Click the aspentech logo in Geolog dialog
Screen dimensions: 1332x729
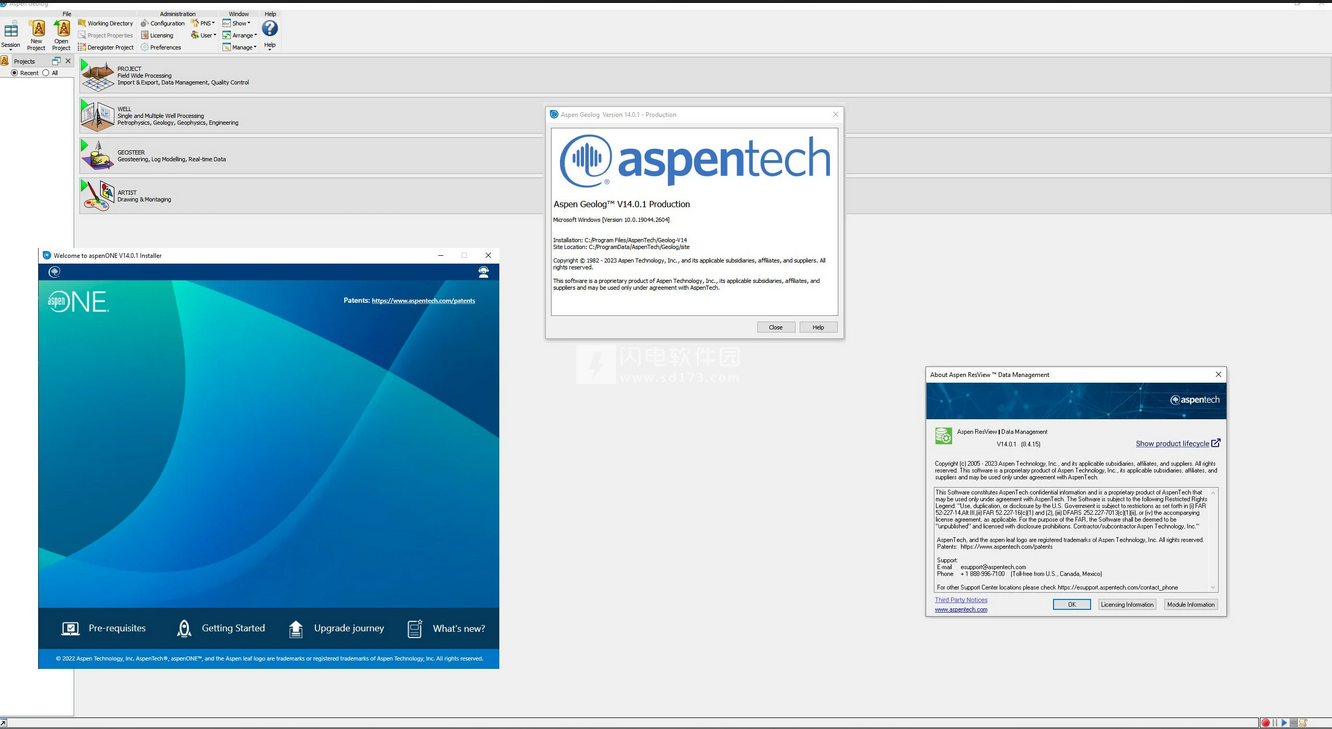[695, 160]
